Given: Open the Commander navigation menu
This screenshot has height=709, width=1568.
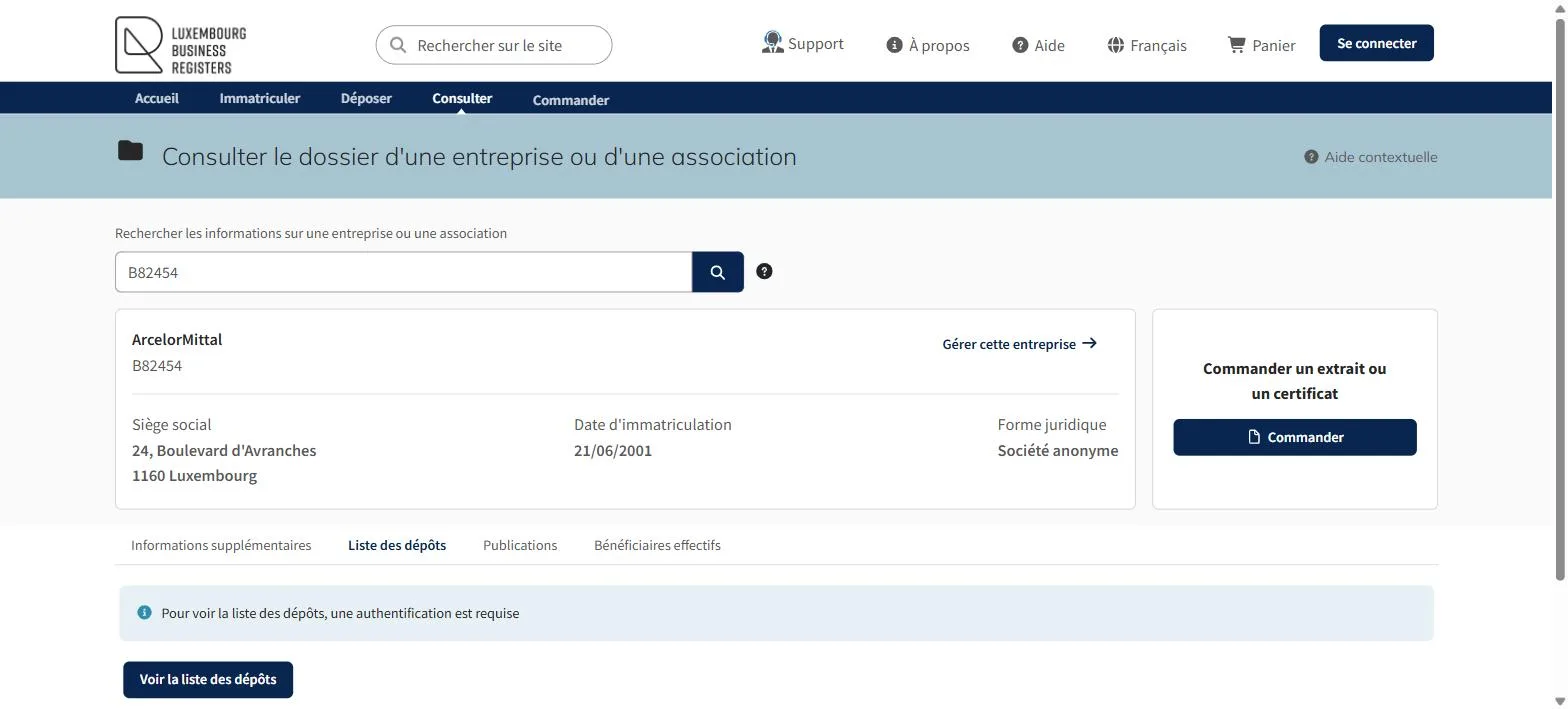Looking at the screenshot, I should (571, 100).
